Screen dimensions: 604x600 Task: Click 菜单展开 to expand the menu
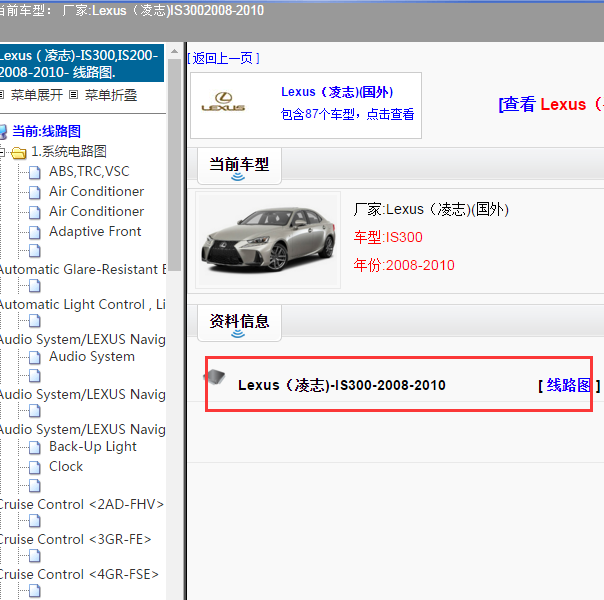click(x=37, y=95)
